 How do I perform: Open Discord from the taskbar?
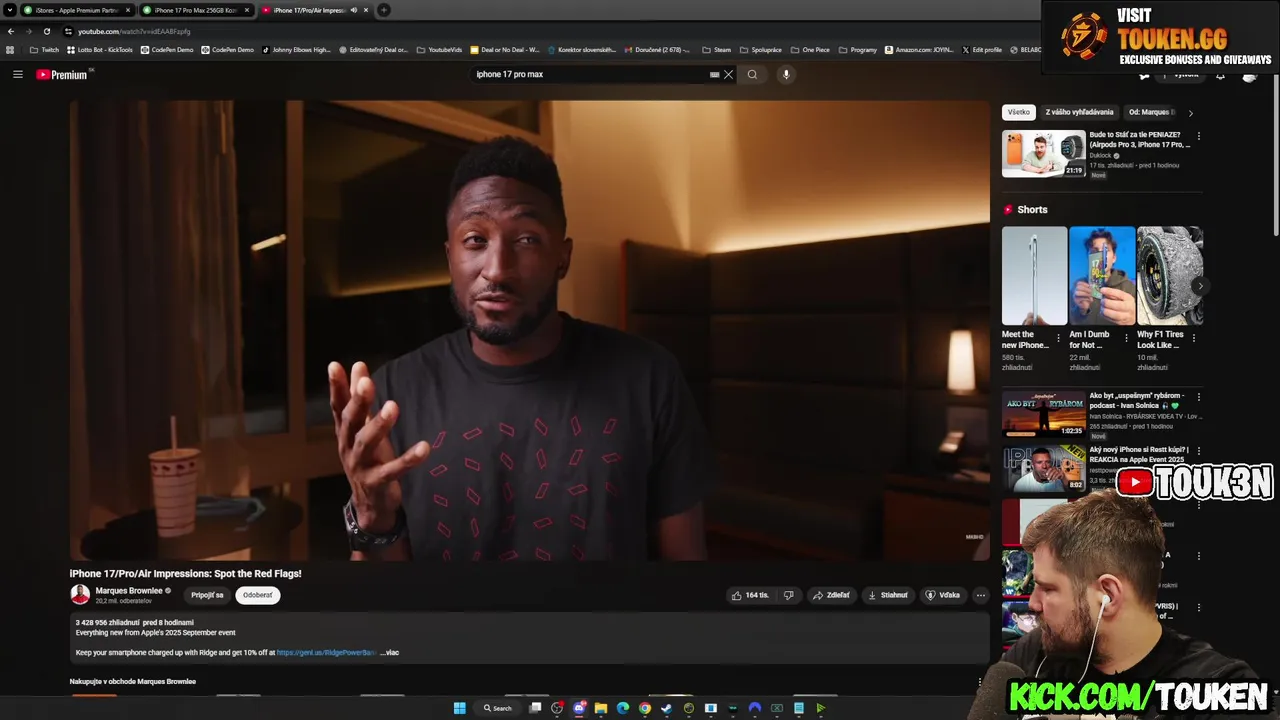click(x=579, y=708)
